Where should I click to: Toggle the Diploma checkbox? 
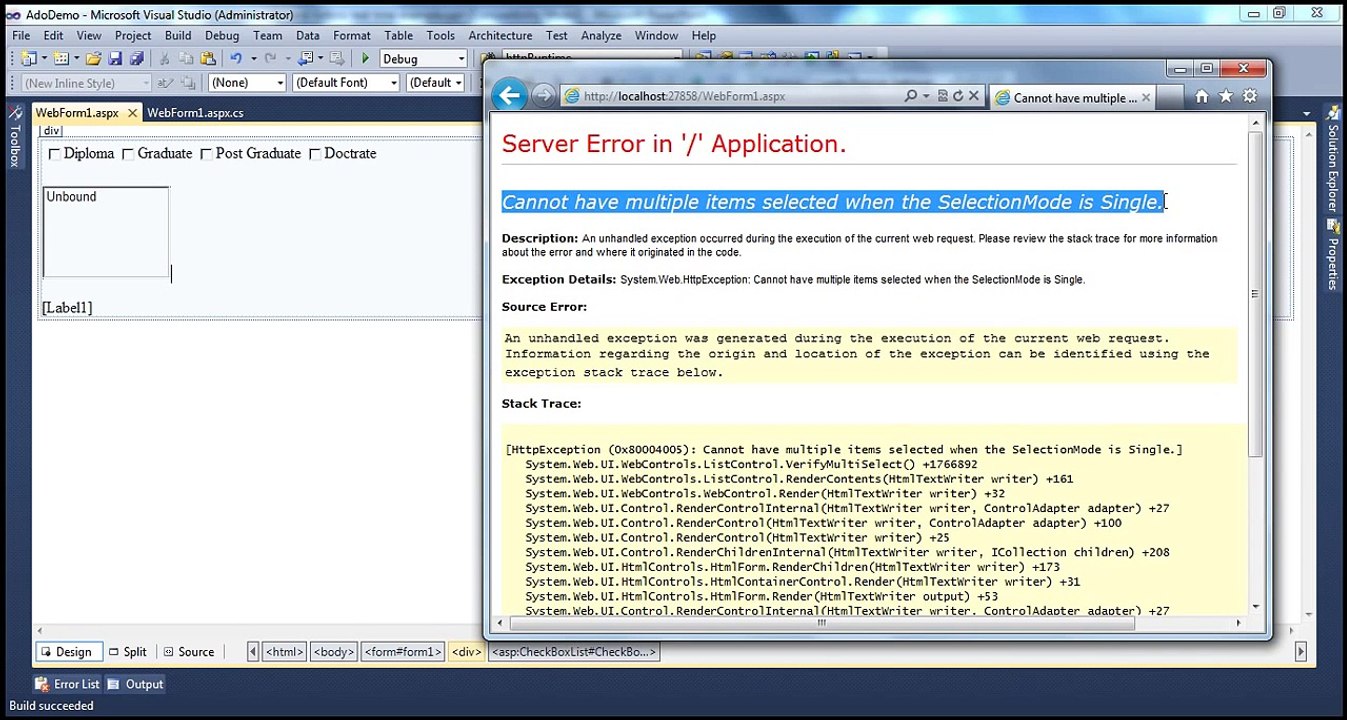coord(55,154)
